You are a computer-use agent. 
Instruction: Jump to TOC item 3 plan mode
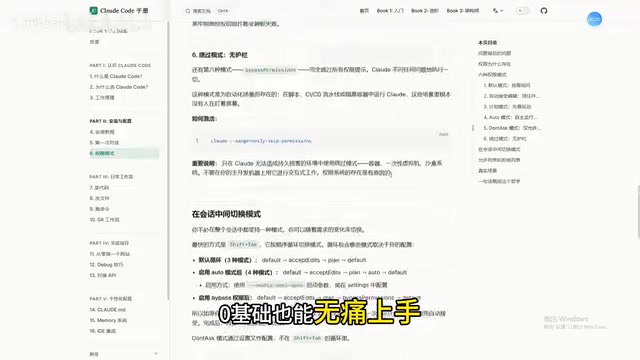pos(507,107)
